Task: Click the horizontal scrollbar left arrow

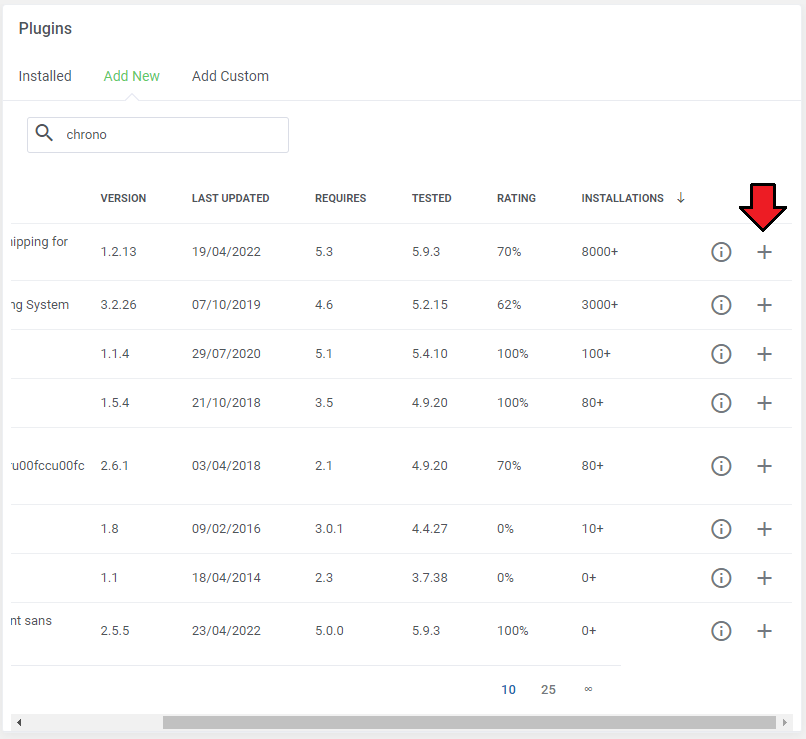Action: tap(19, 723)
